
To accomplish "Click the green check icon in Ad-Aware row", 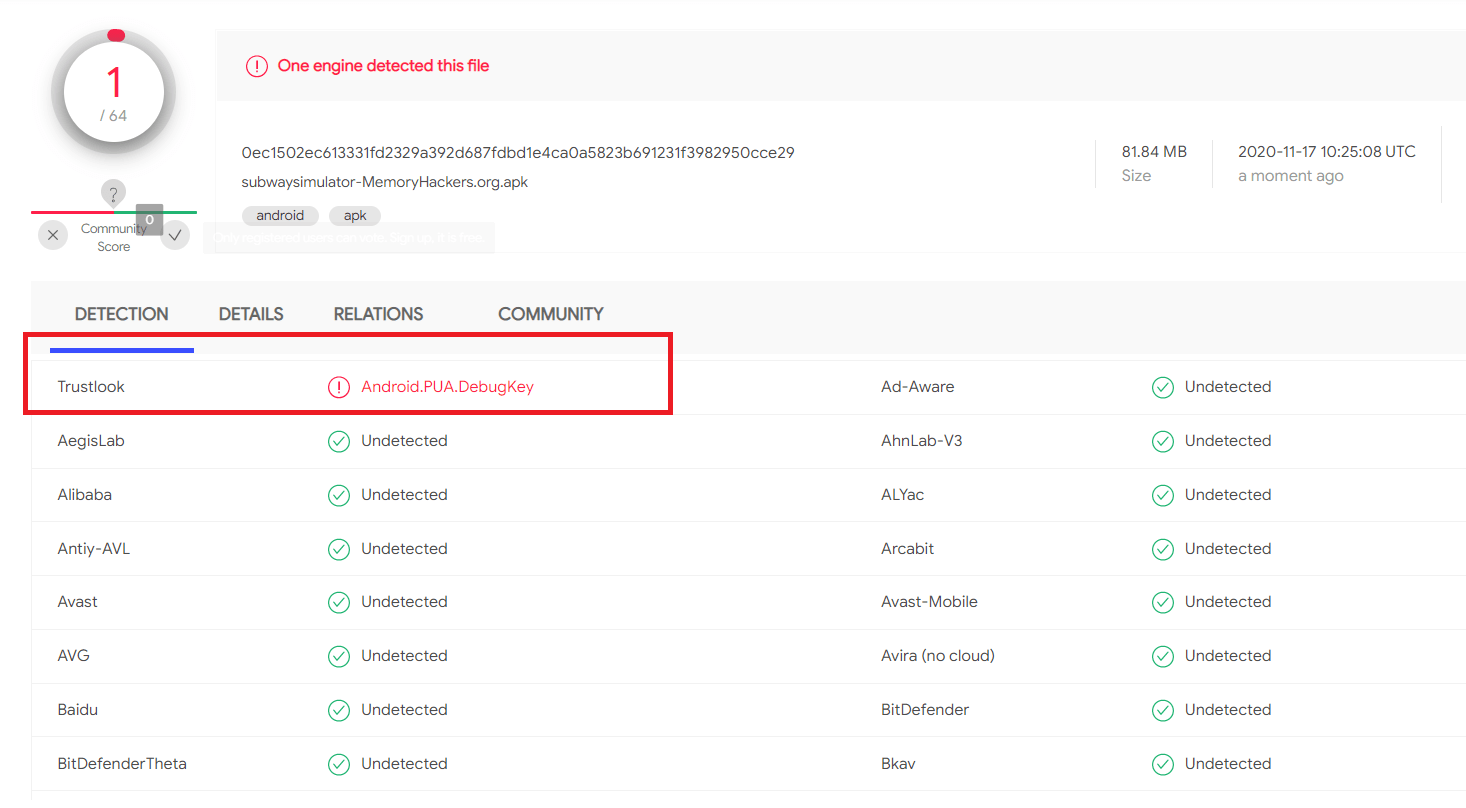I will point(1163,387).
